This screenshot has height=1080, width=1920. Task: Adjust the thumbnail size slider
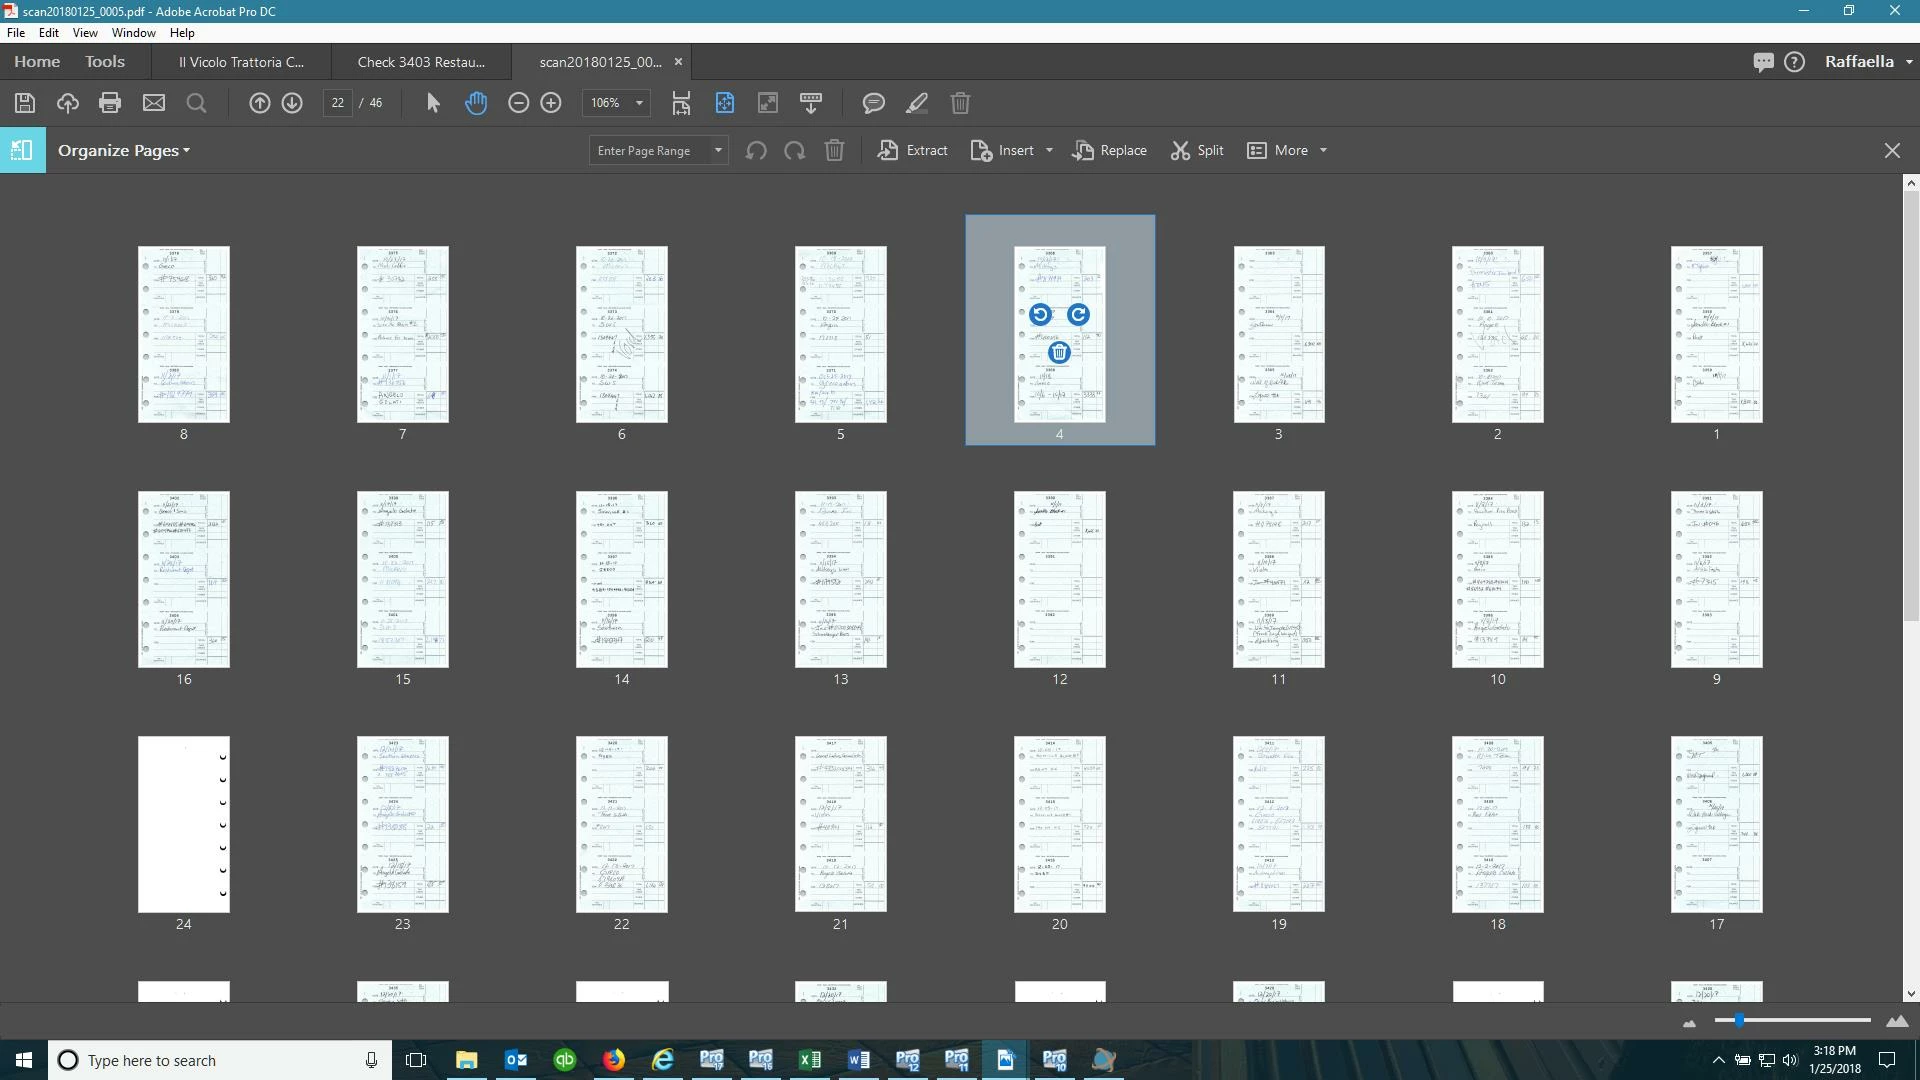point(1739,1021)
